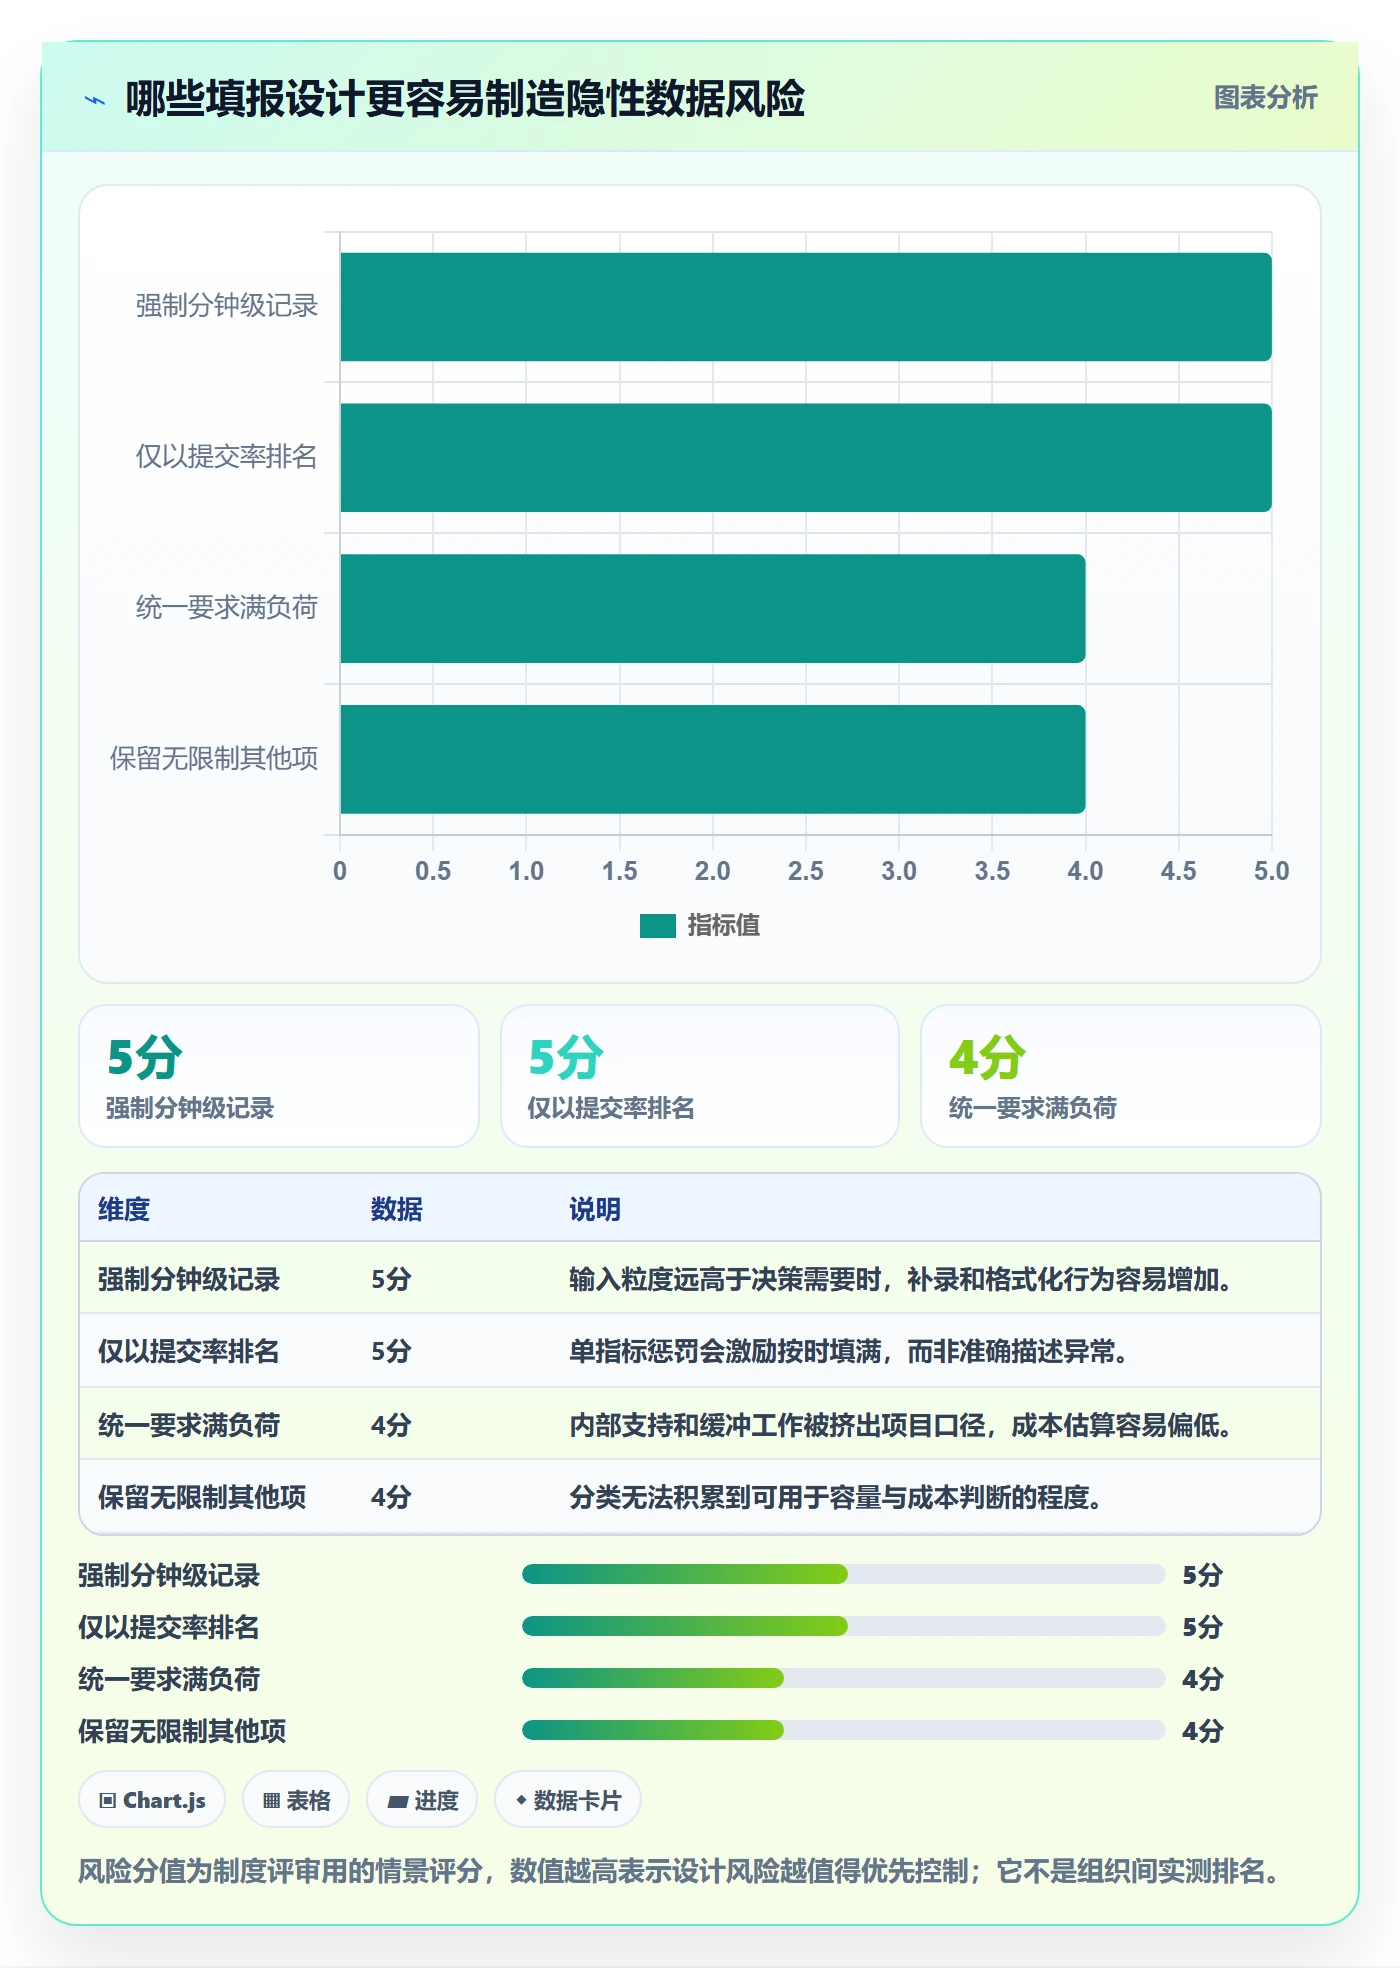This screenshot has width=1400, height=1968.
Task: Click the title 哪些填报设计更容易制造隐性数据风险
Action: [x=465, y=99]
